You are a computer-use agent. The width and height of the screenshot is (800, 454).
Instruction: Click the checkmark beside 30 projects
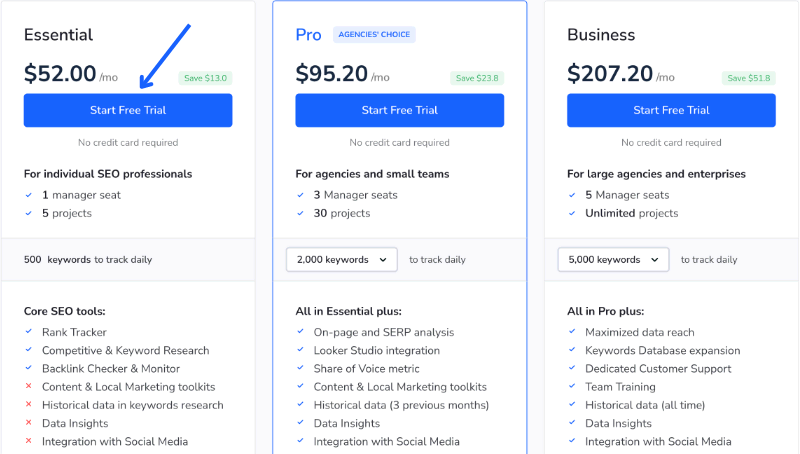tap(300, 213)
